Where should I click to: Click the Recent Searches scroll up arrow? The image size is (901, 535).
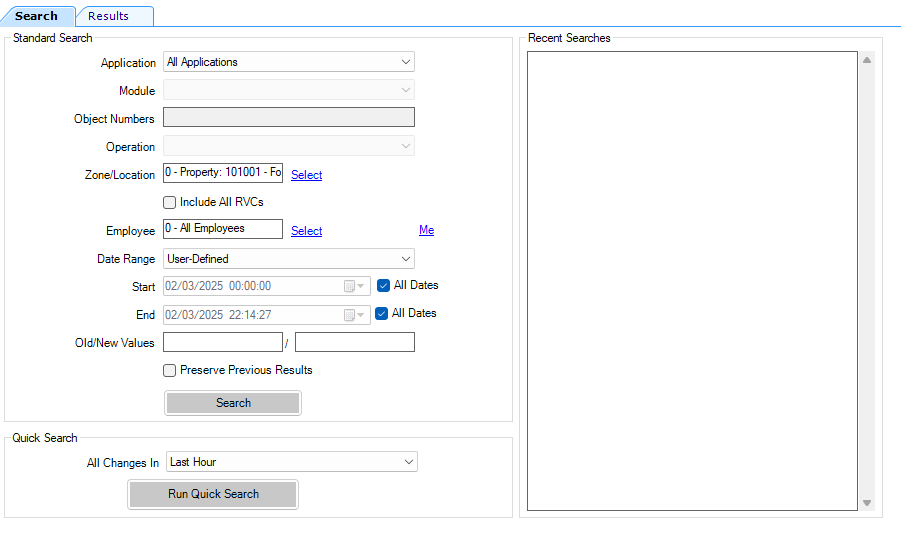tap(867, 60)
